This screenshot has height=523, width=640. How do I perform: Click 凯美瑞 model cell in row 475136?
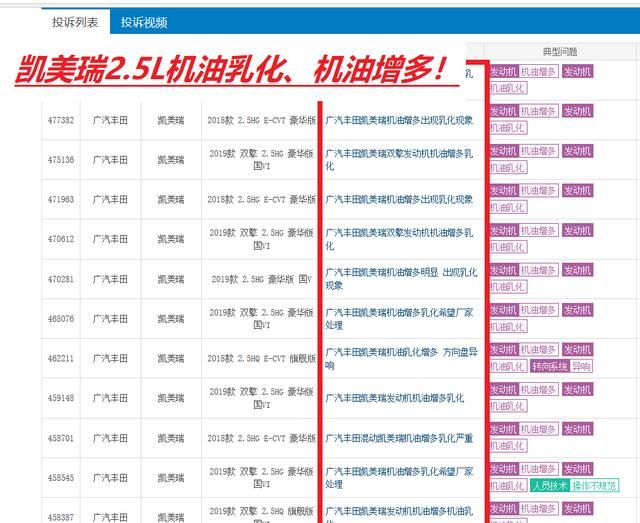pos(171,160)
